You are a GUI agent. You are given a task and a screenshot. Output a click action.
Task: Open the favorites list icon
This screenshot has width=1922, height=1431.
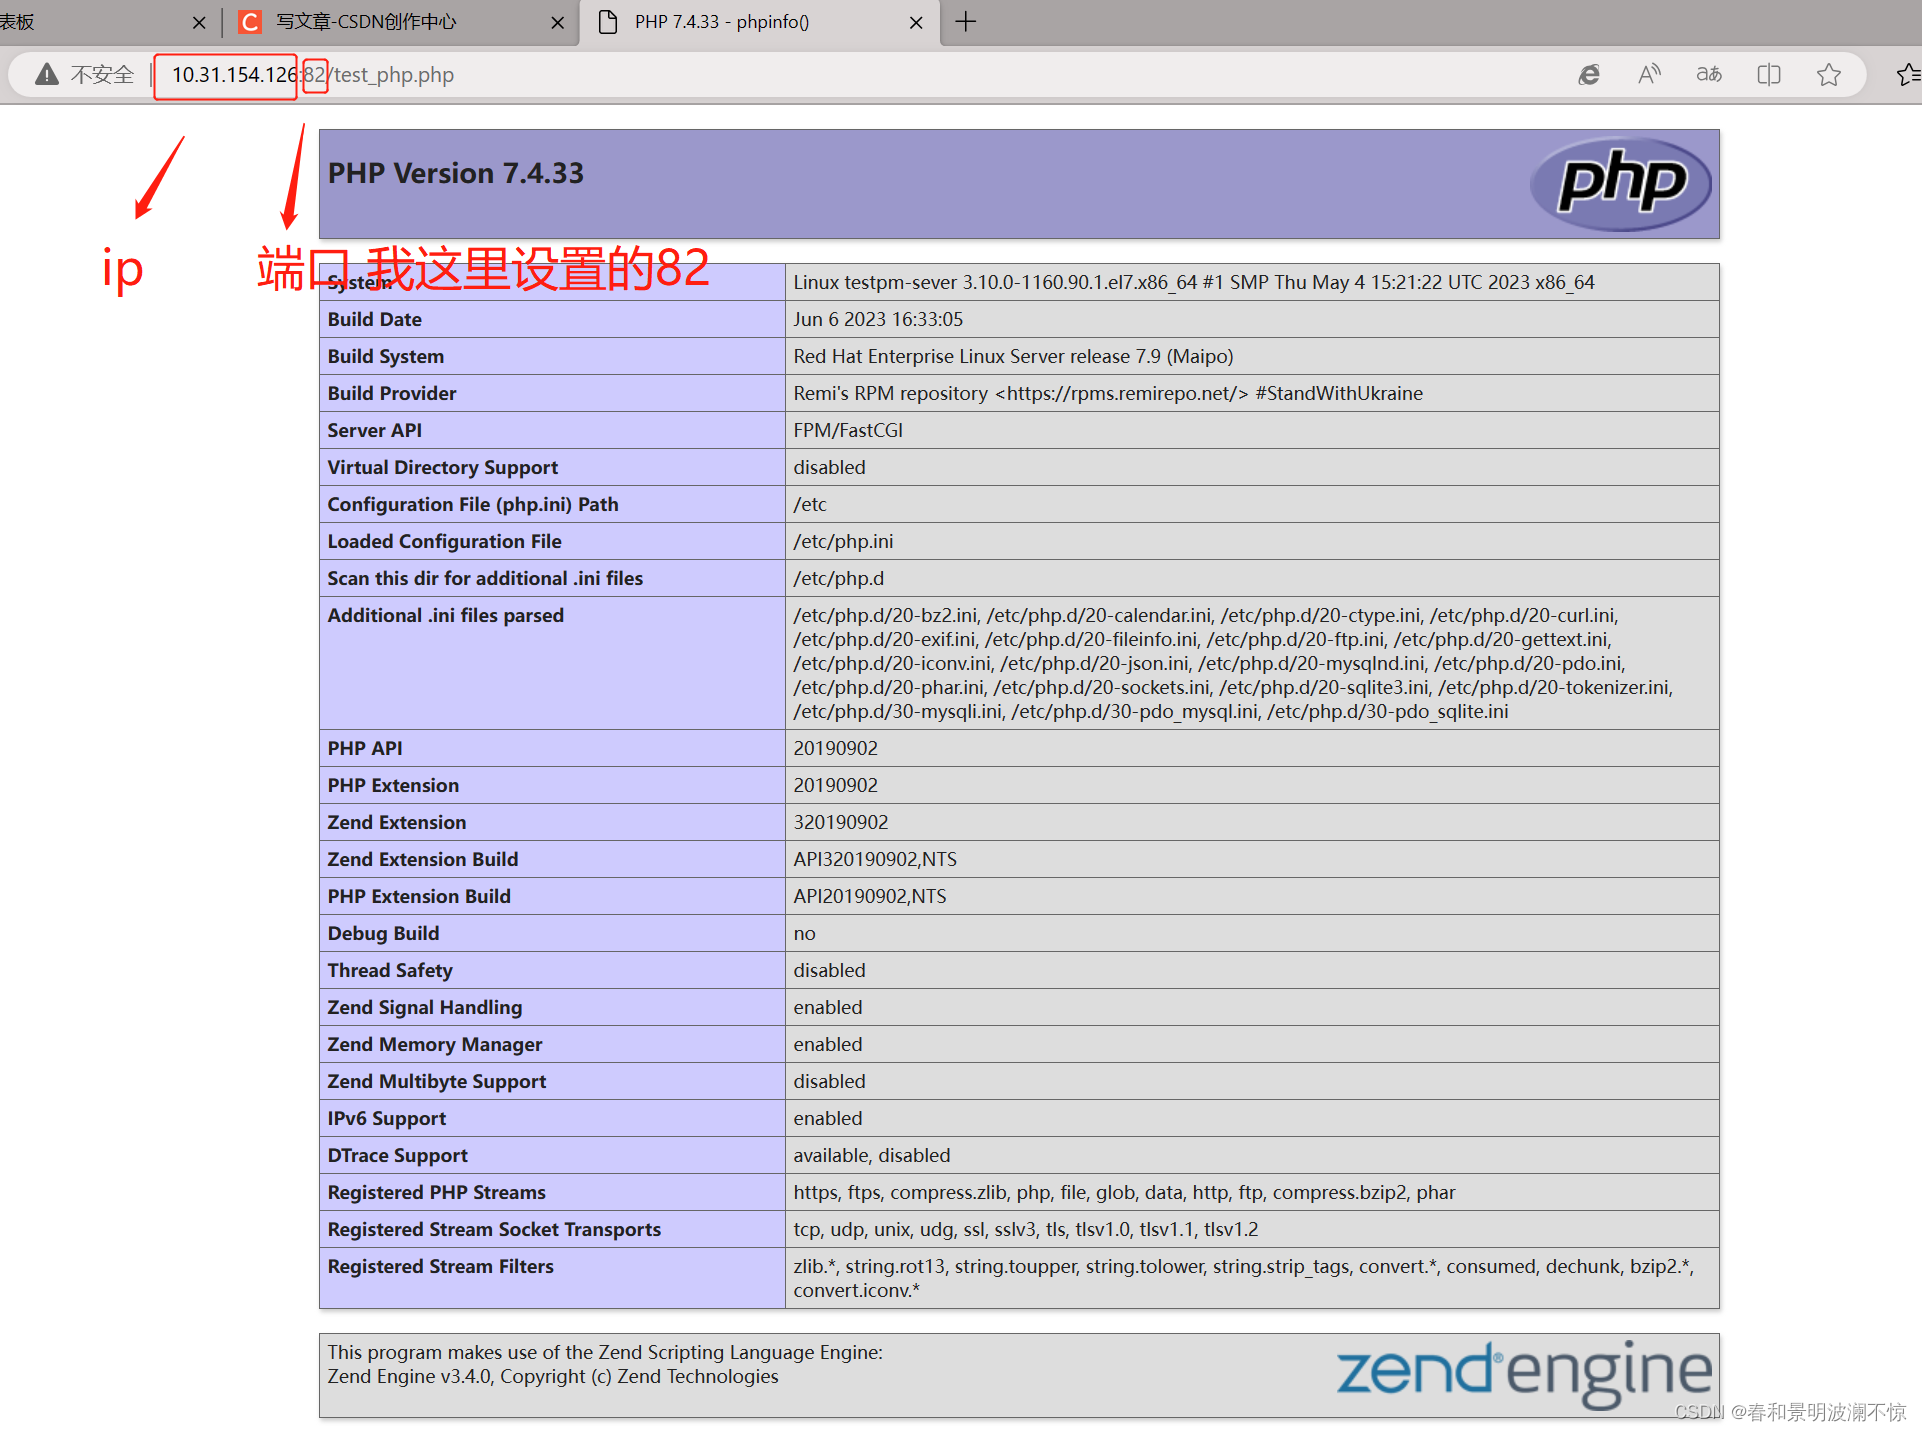pyautogui.click(x=1907, y=75)
